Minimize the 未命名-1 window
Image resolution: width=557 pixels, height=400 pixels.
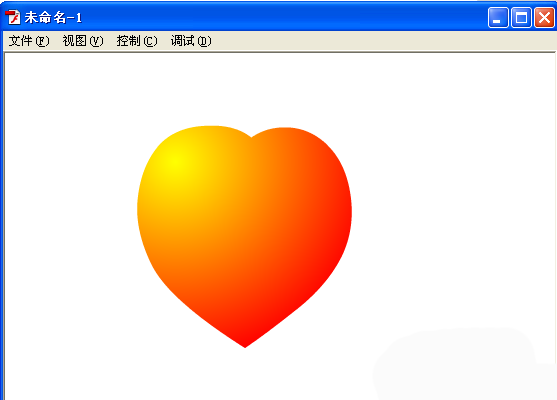[x=498, y=17]
